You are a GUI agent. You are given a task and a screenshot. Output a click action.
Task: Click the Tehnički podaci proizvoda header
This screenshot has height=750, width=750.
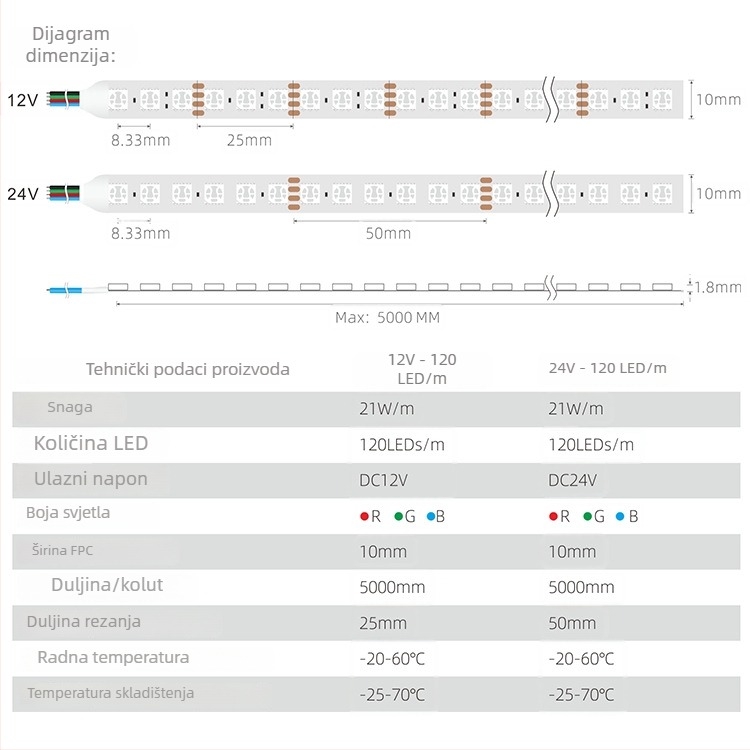point(188,369)
